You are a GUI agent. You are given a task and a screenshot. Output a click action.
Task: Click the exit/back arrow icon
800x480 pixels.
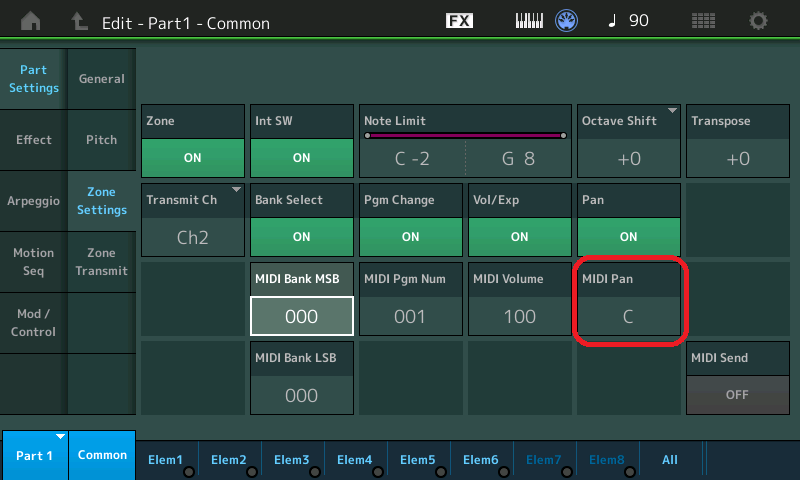(80, 21)
